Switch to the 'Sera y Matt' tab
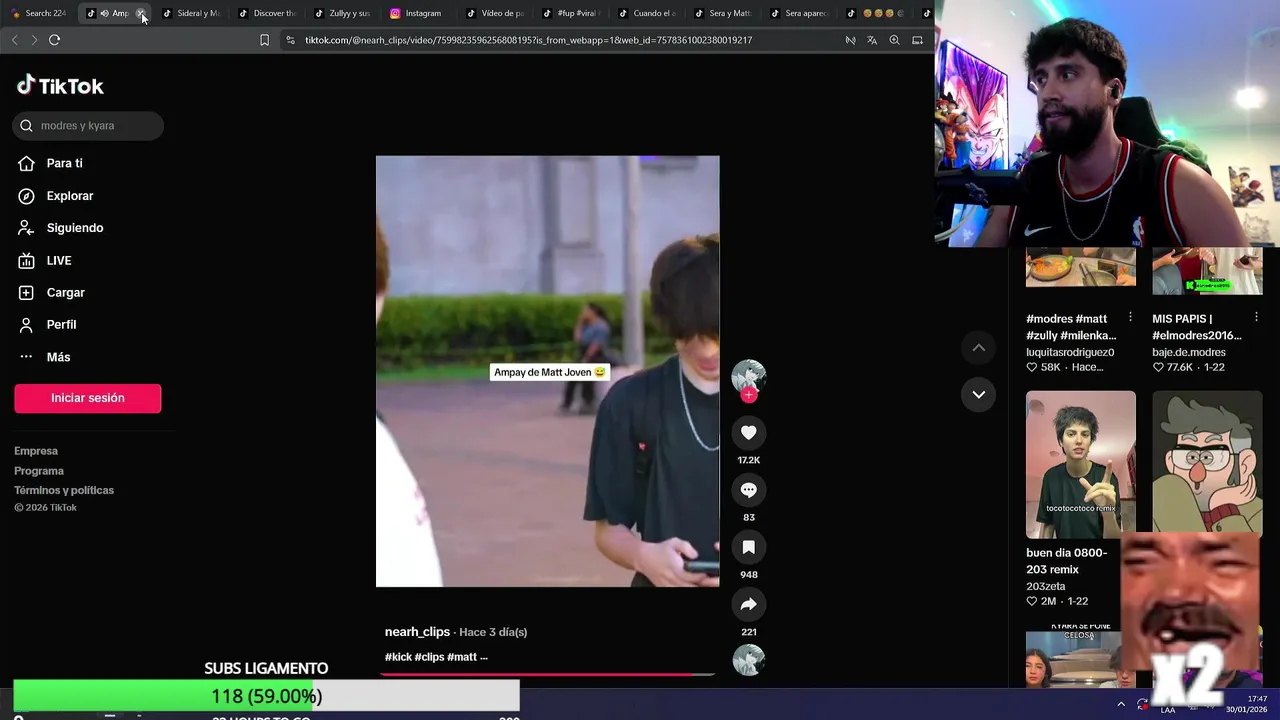Screen dimensions: 1280x720 (x=723, y=13)
